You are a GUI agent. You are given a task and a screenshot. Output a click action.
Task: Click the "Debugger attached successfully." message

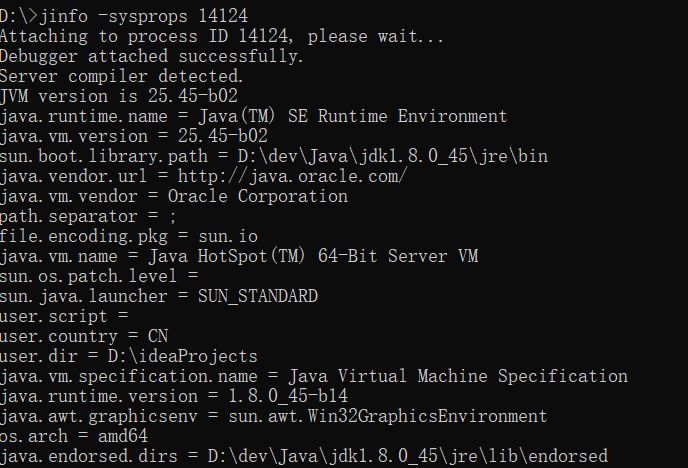click(x=152, y=56)
